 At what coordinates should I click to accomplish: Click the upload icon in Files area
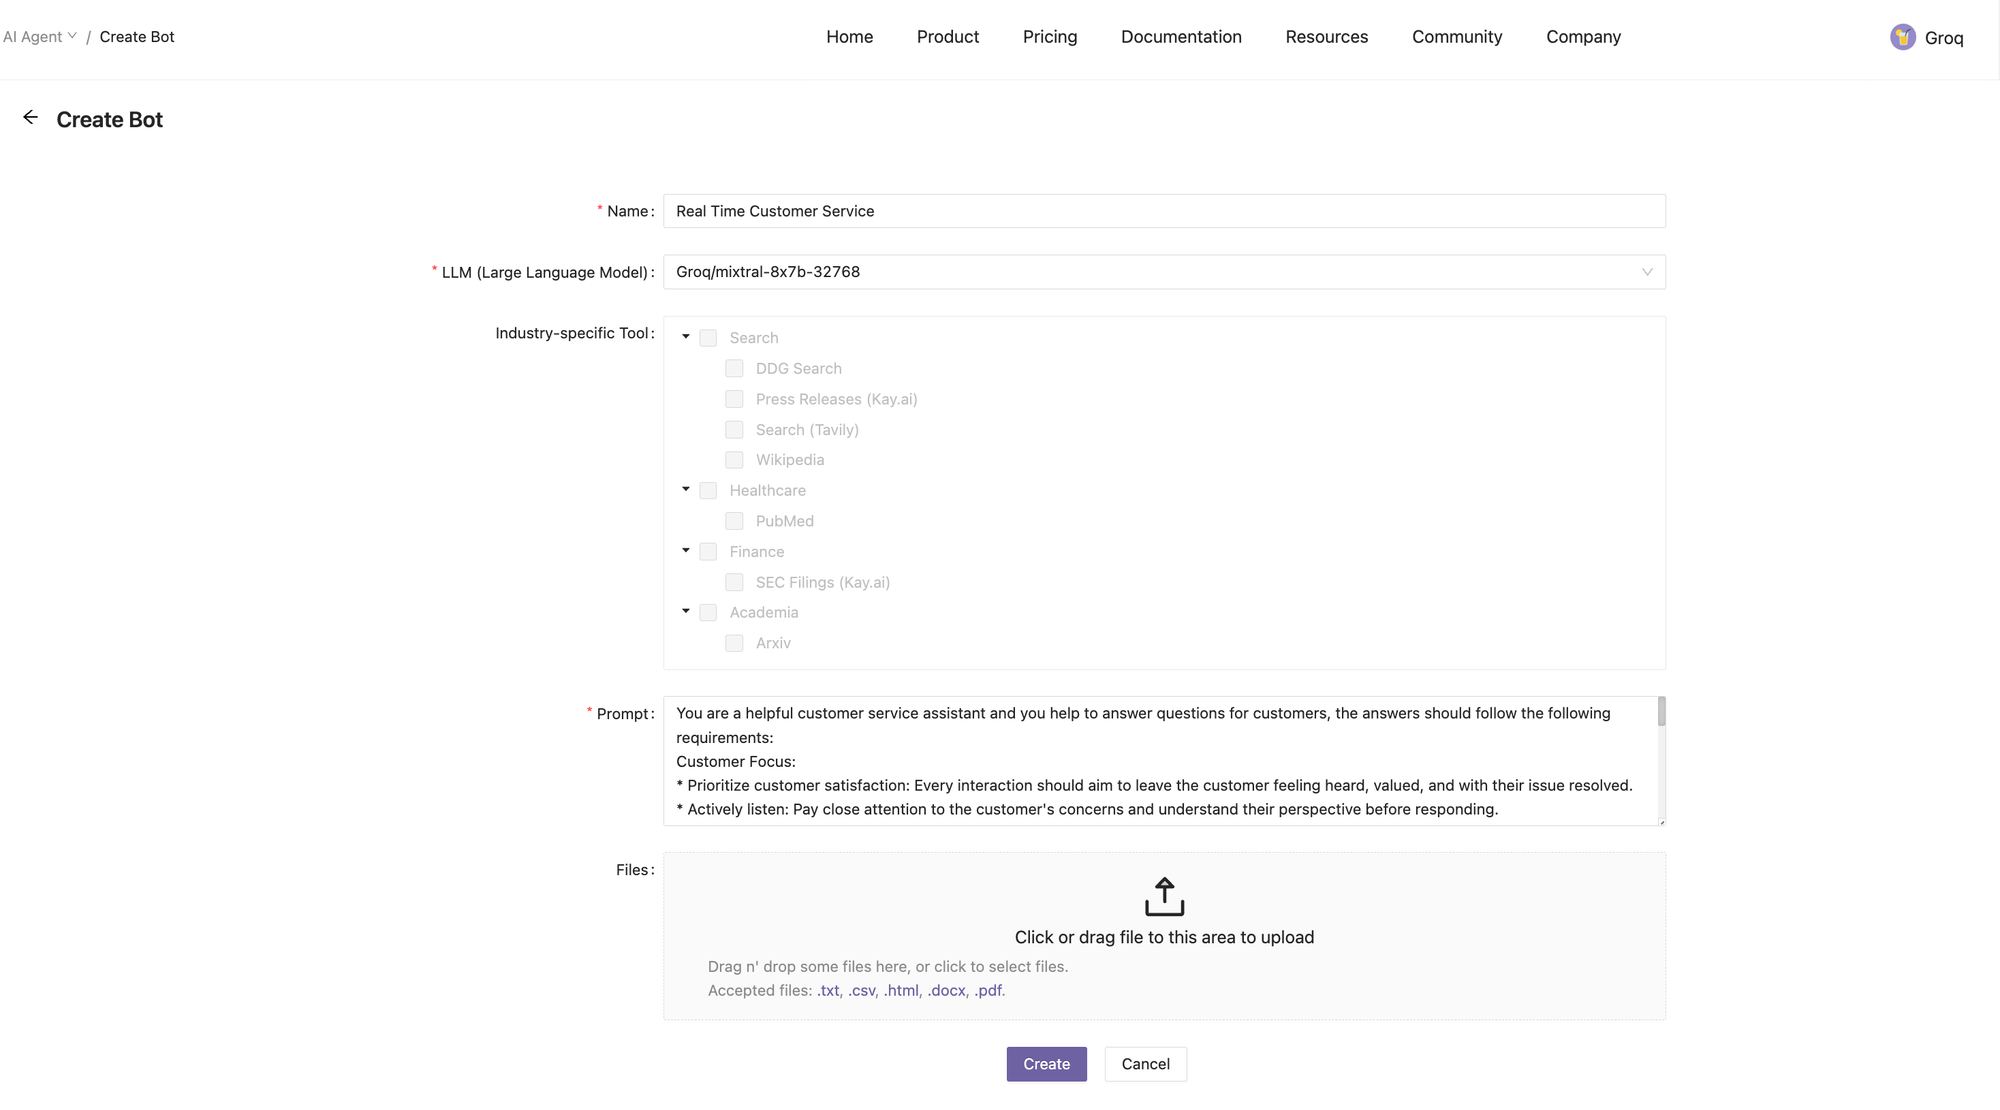coord(1164,896)
